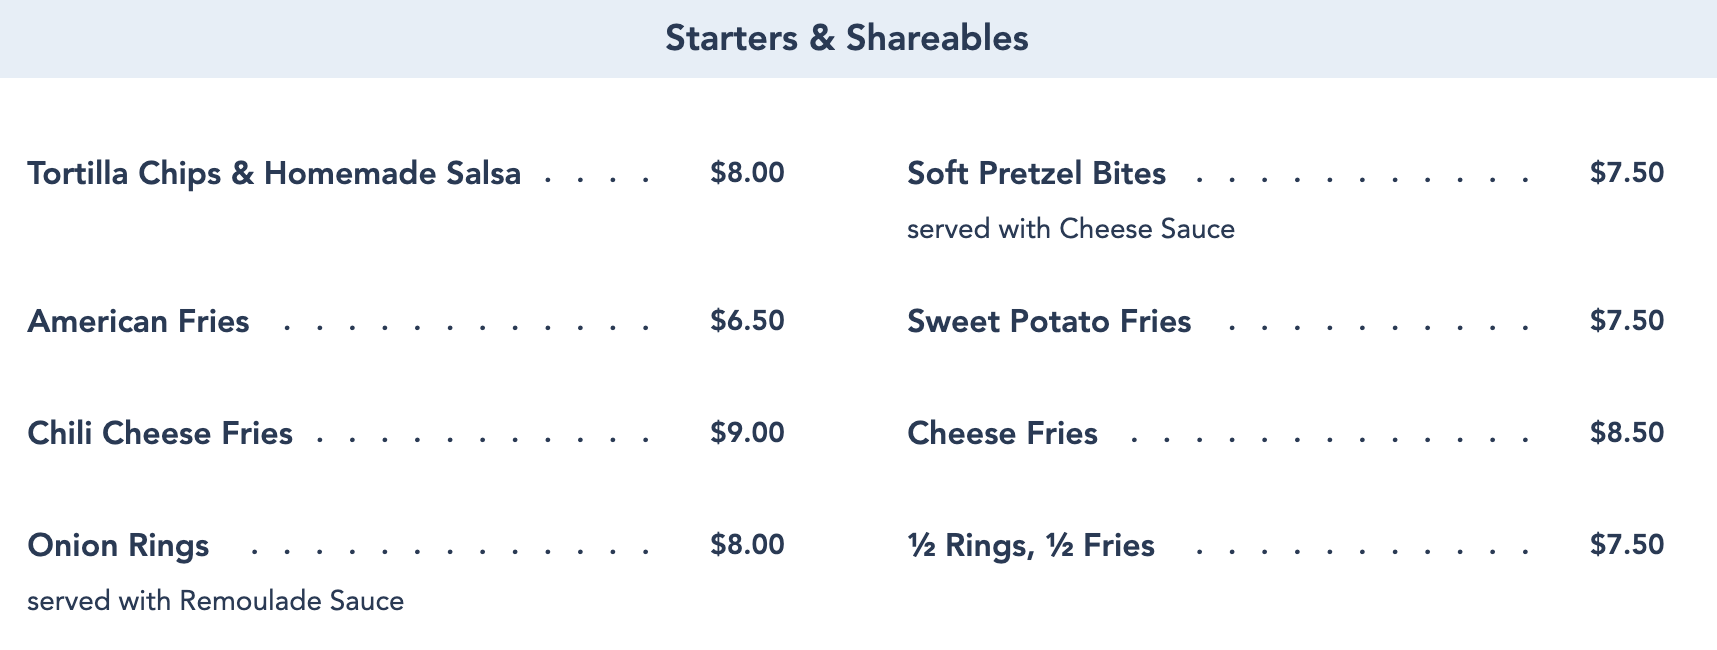
Task: Click the $8.50 price for Cheese Fries
Action: [x=1627, y=433]
